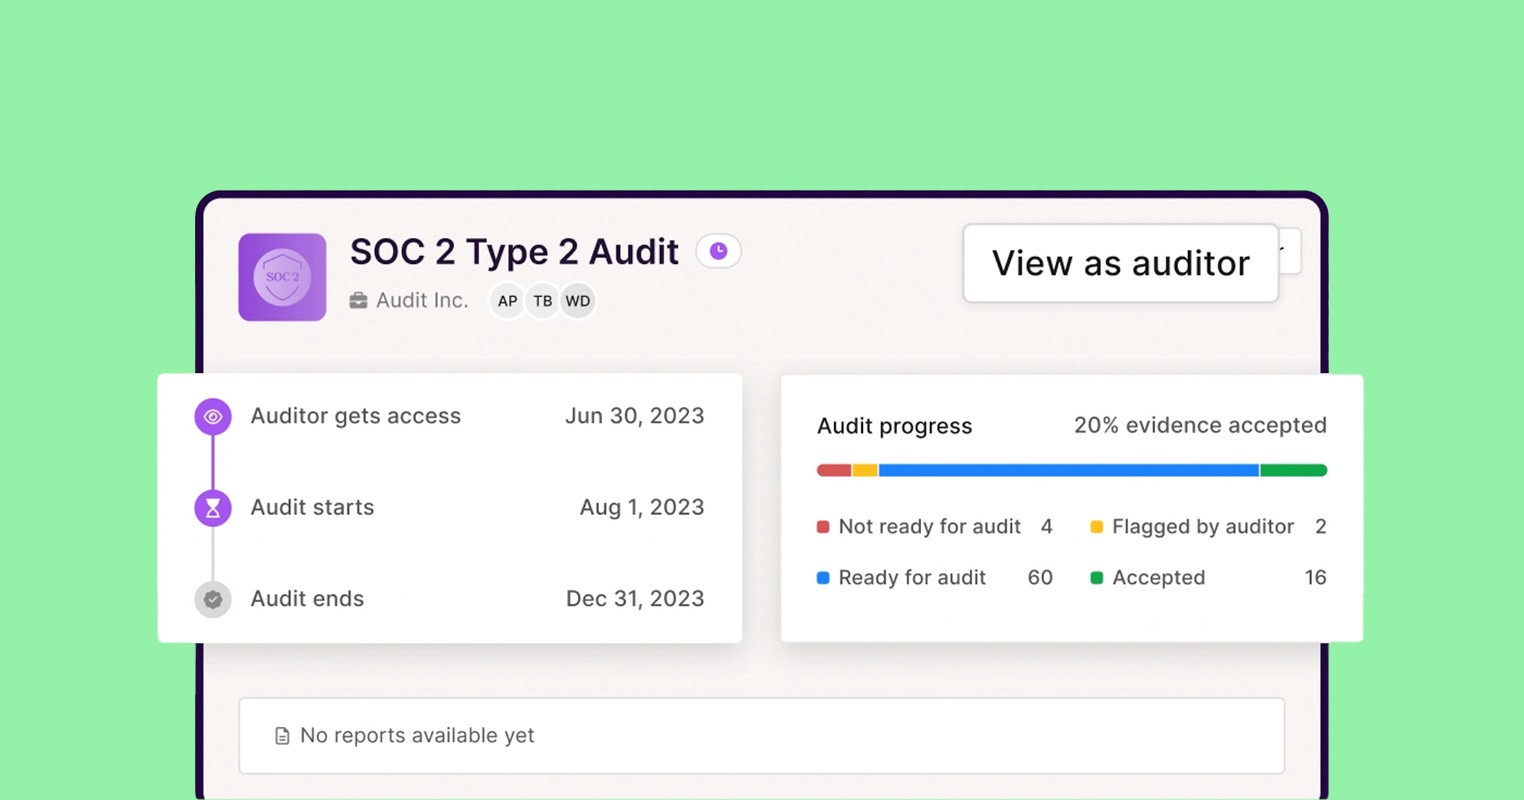
Task: Click the SOC 2 shield badge icon
Action: click(x=282, y=276)
